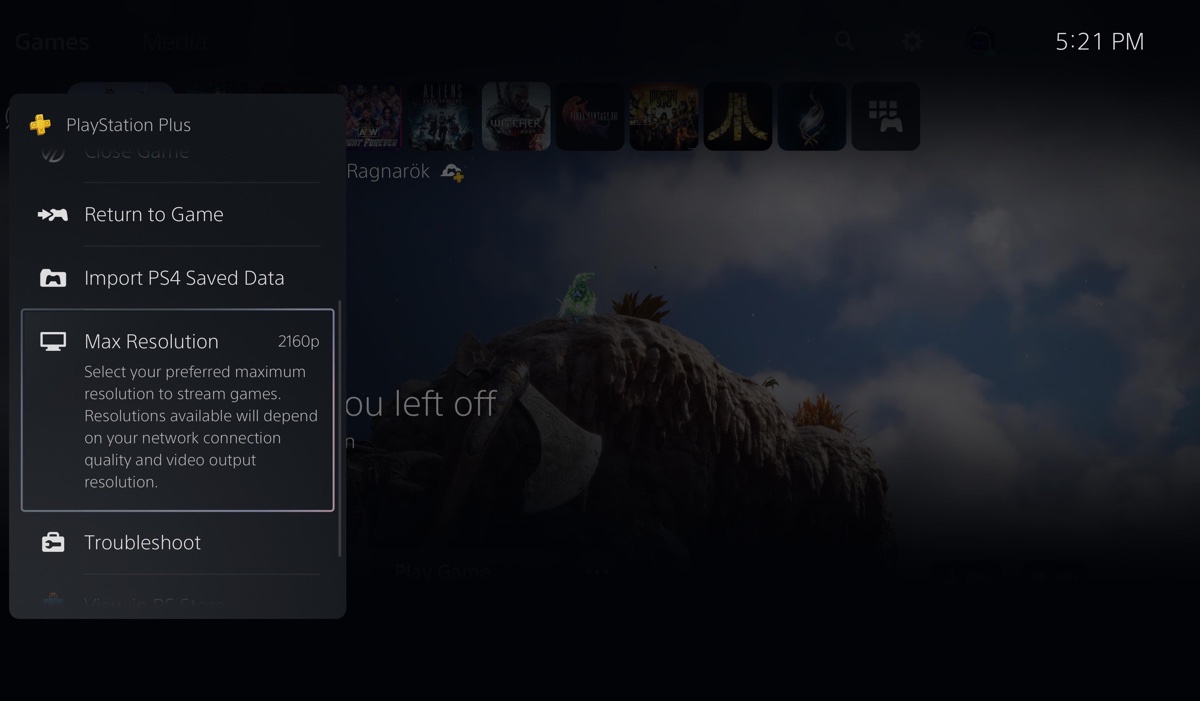Click the 2160p resolution value
The width and height of the screenshot is (1200, 701).
298,342
